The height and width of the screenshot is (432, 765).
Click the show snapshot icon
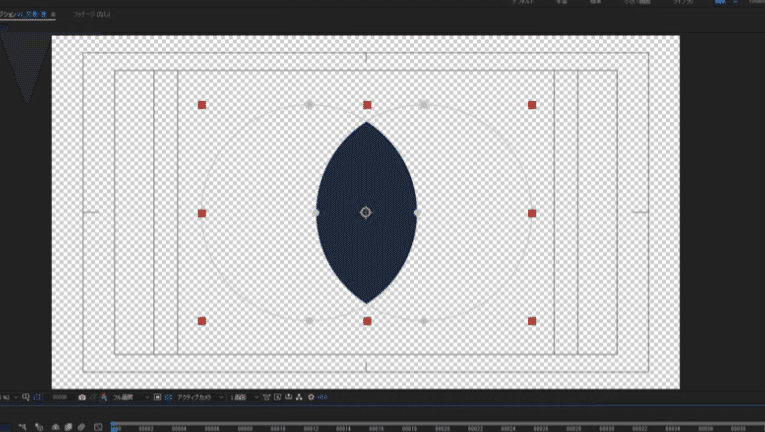coord(93,397)
